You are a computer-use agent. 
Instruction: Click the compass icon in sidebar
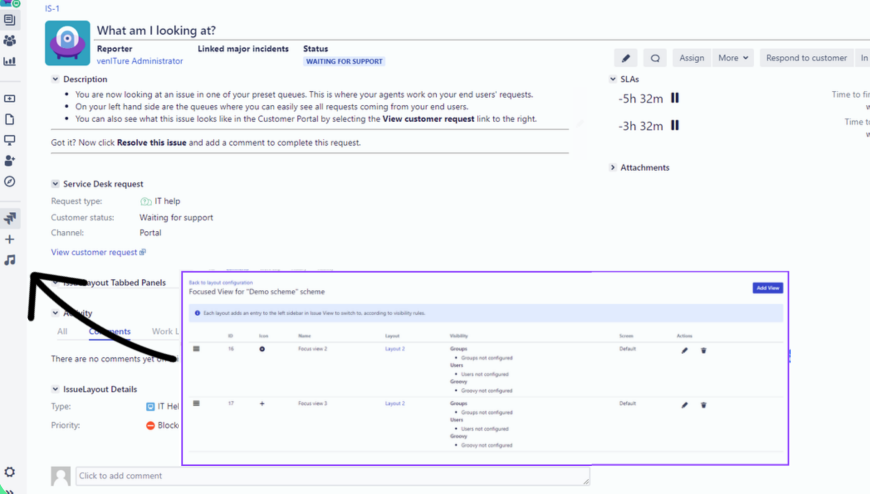[x=9, y=182]
